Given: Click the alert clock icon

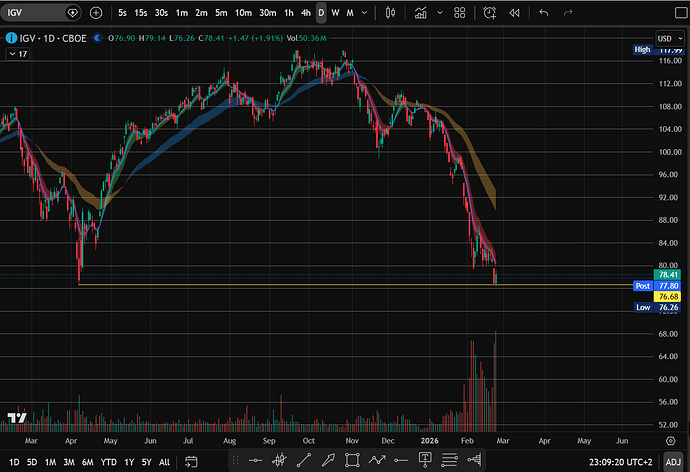Looking at the screenshot, I should coord(489,13).
